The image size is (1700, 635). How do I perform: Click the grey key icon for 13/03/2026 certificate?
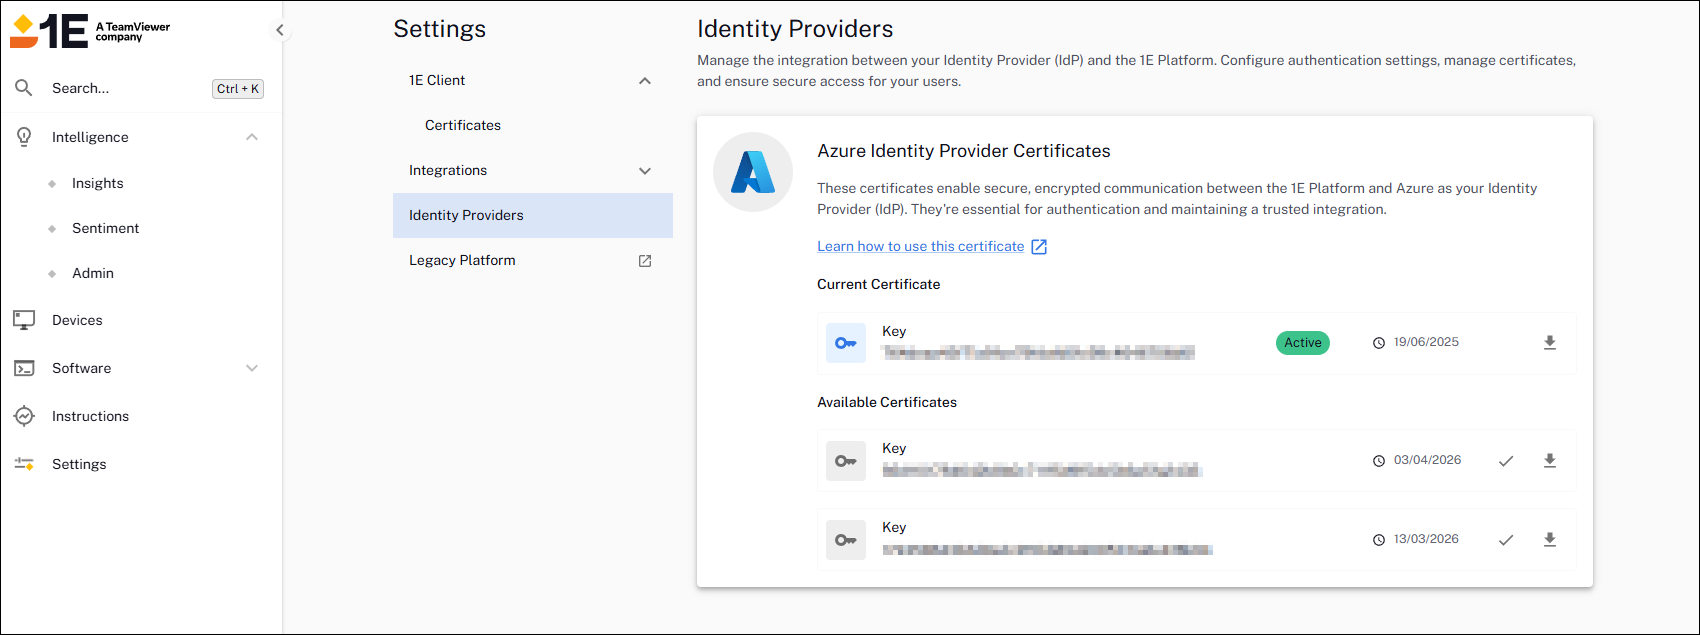[846, 540]
